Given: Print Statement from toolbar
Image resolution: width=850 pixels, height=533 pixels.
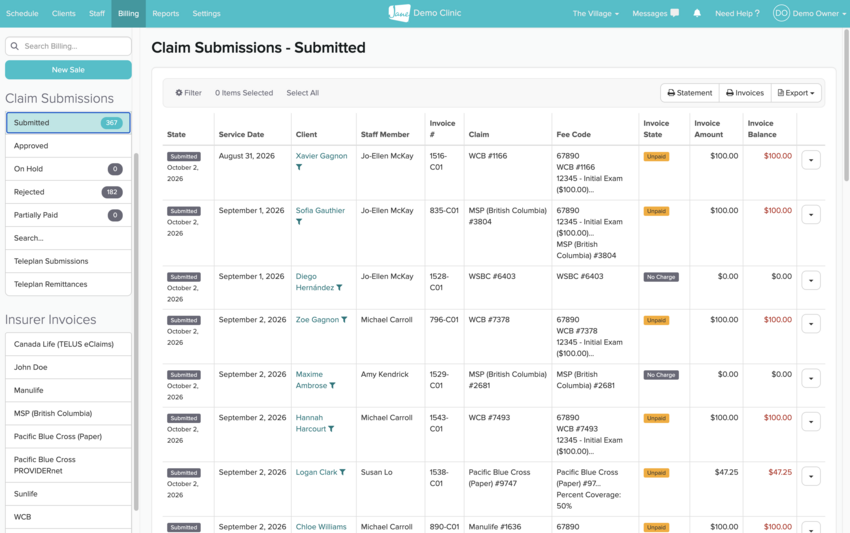Looking at the screenshot, I should (x=690, y=93).
